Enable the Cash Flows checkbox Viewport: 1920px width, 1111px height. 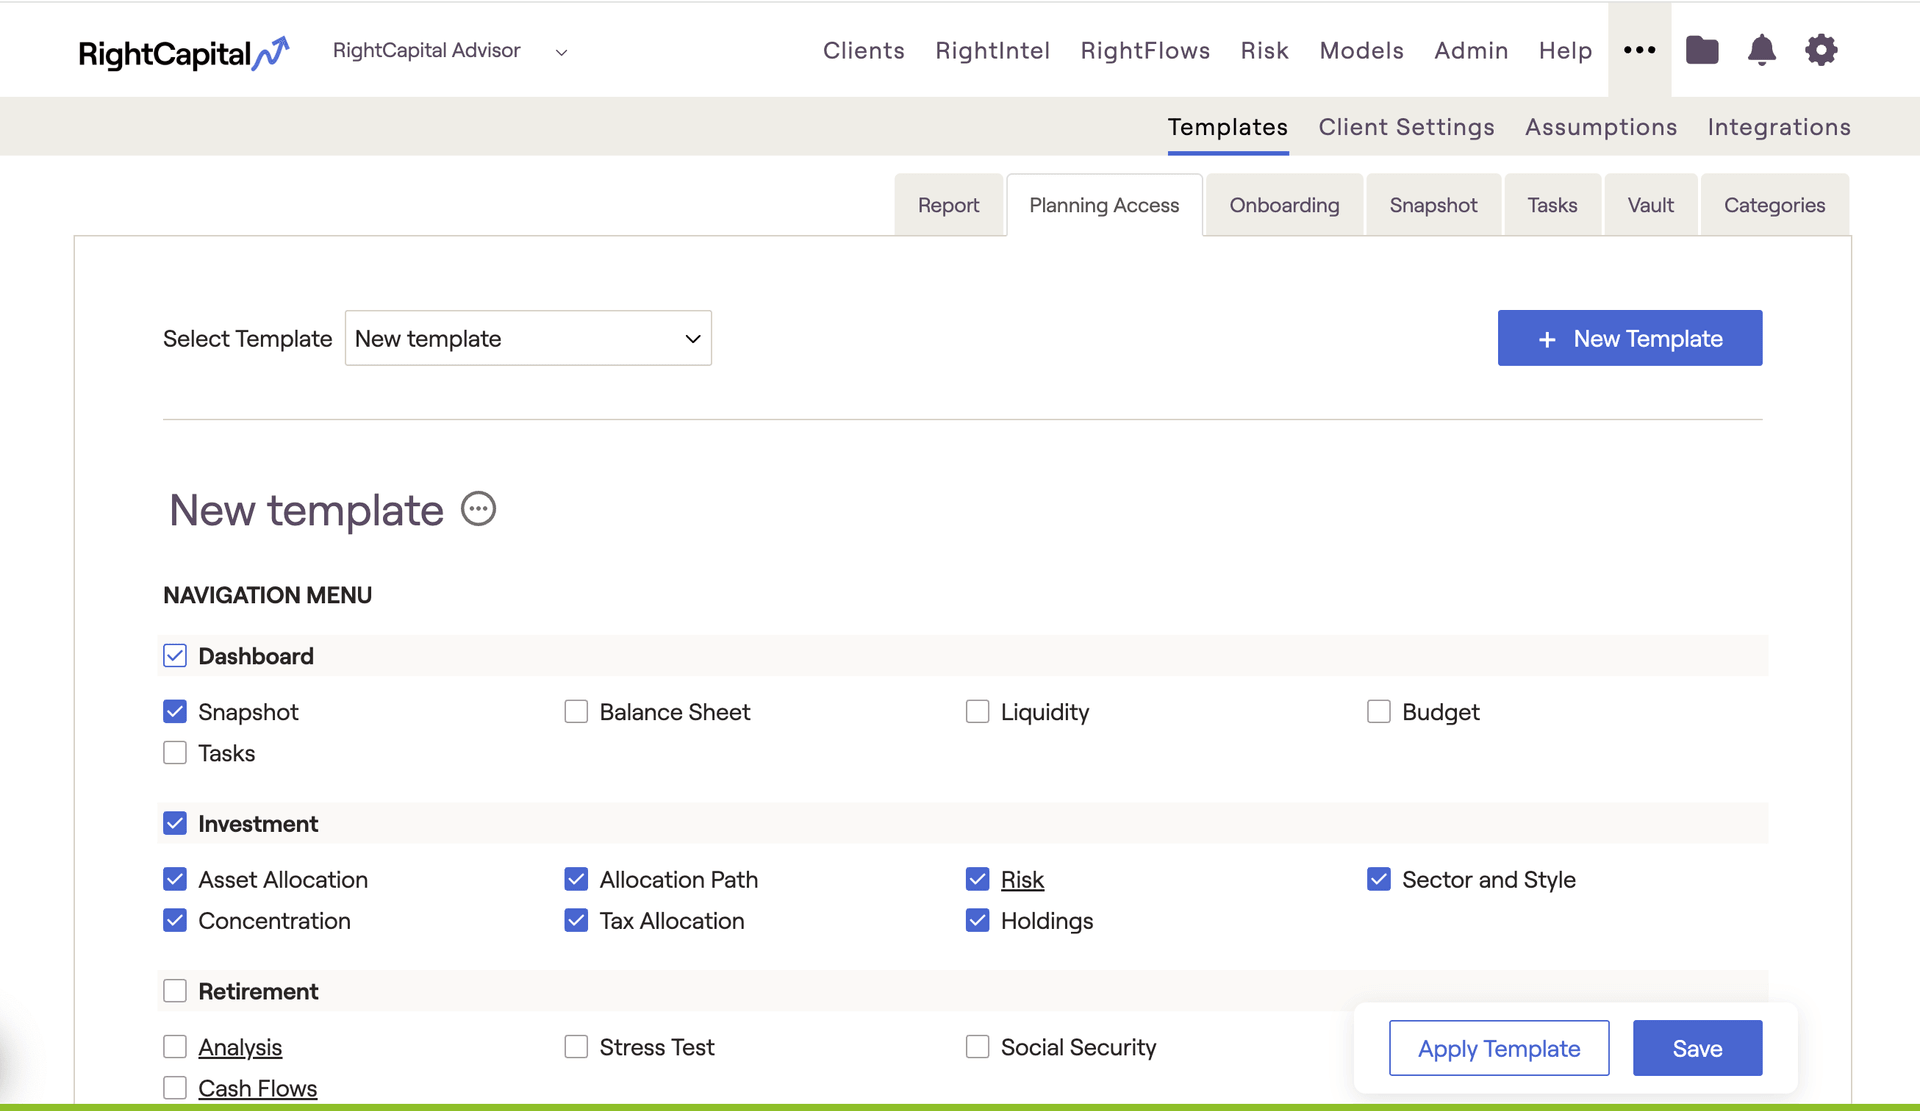[x=175, y=1088]
